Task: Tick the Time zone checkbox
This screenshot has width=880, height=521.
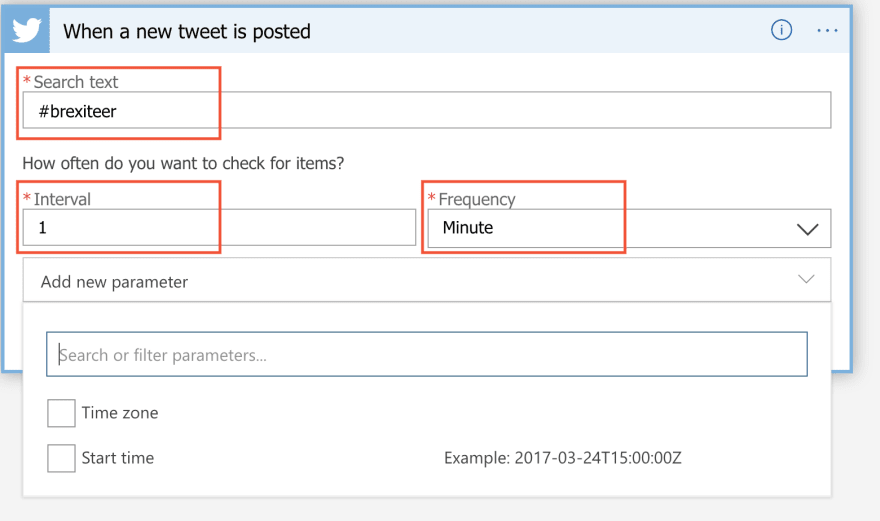Action: tap(61, 413)
